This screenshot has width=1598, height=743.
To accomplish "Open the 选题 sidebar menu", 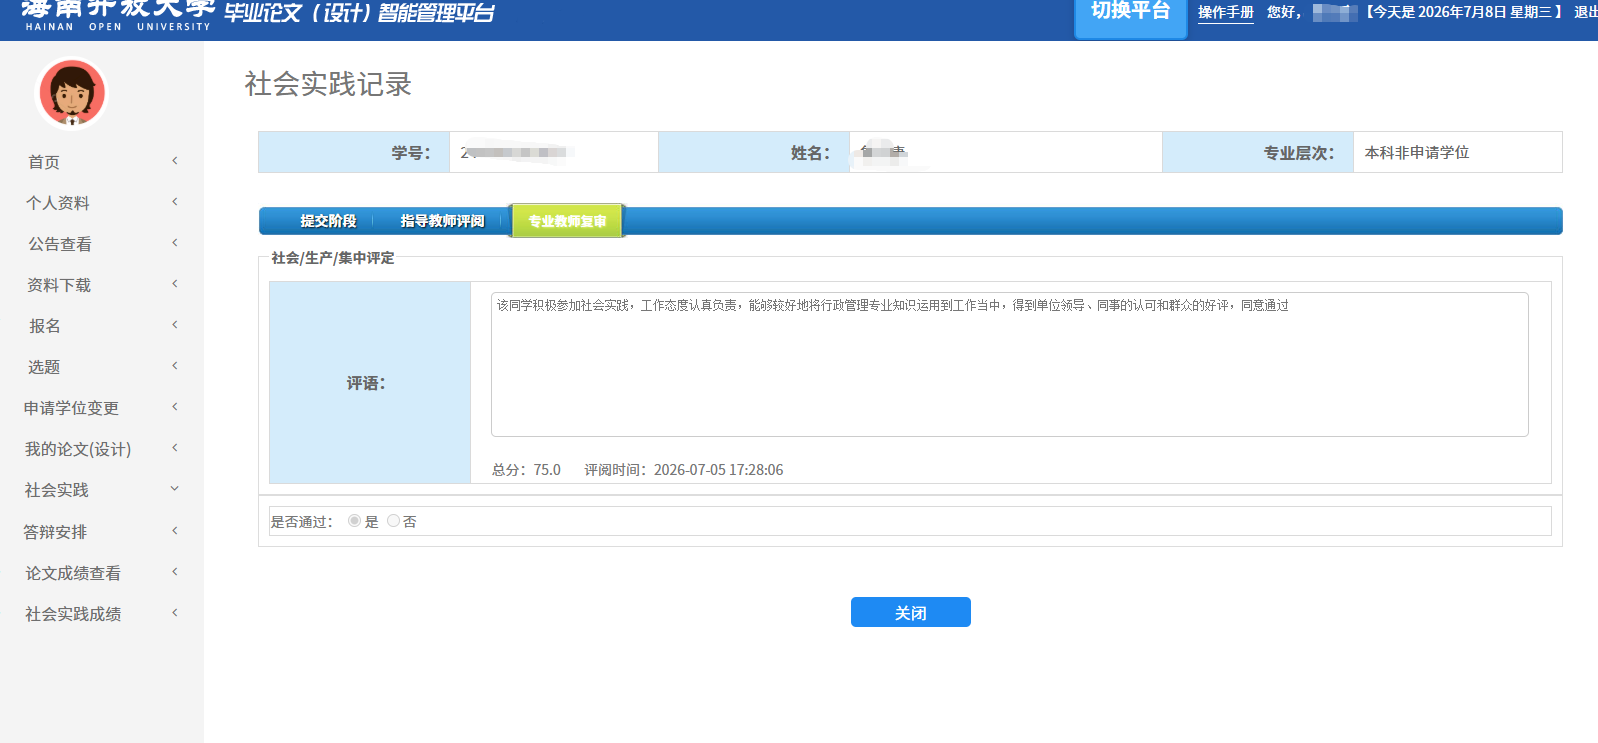I will pyautogui.click(x=44, y=367).
